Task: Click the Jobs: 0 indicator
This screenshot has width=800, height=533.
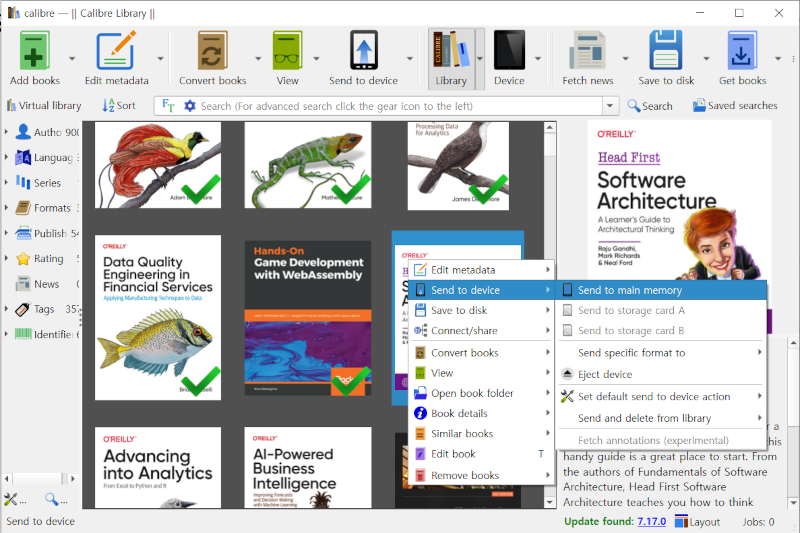Action: (758, 522)
